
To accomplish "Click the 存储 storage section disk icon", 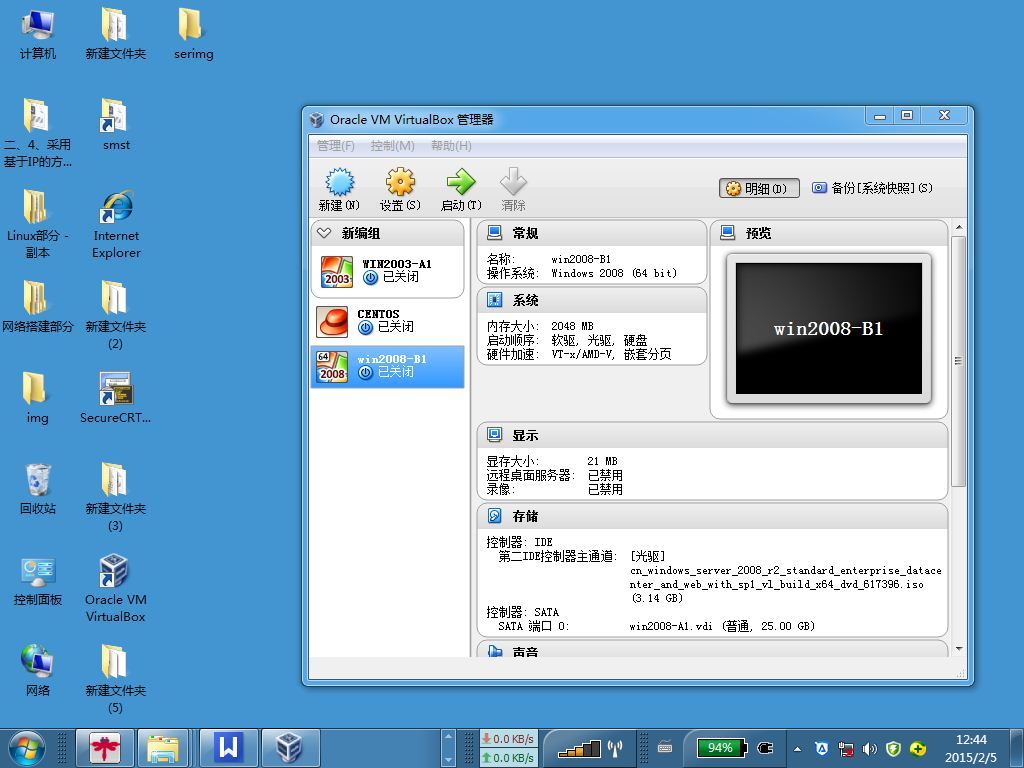I will point(494,516).
